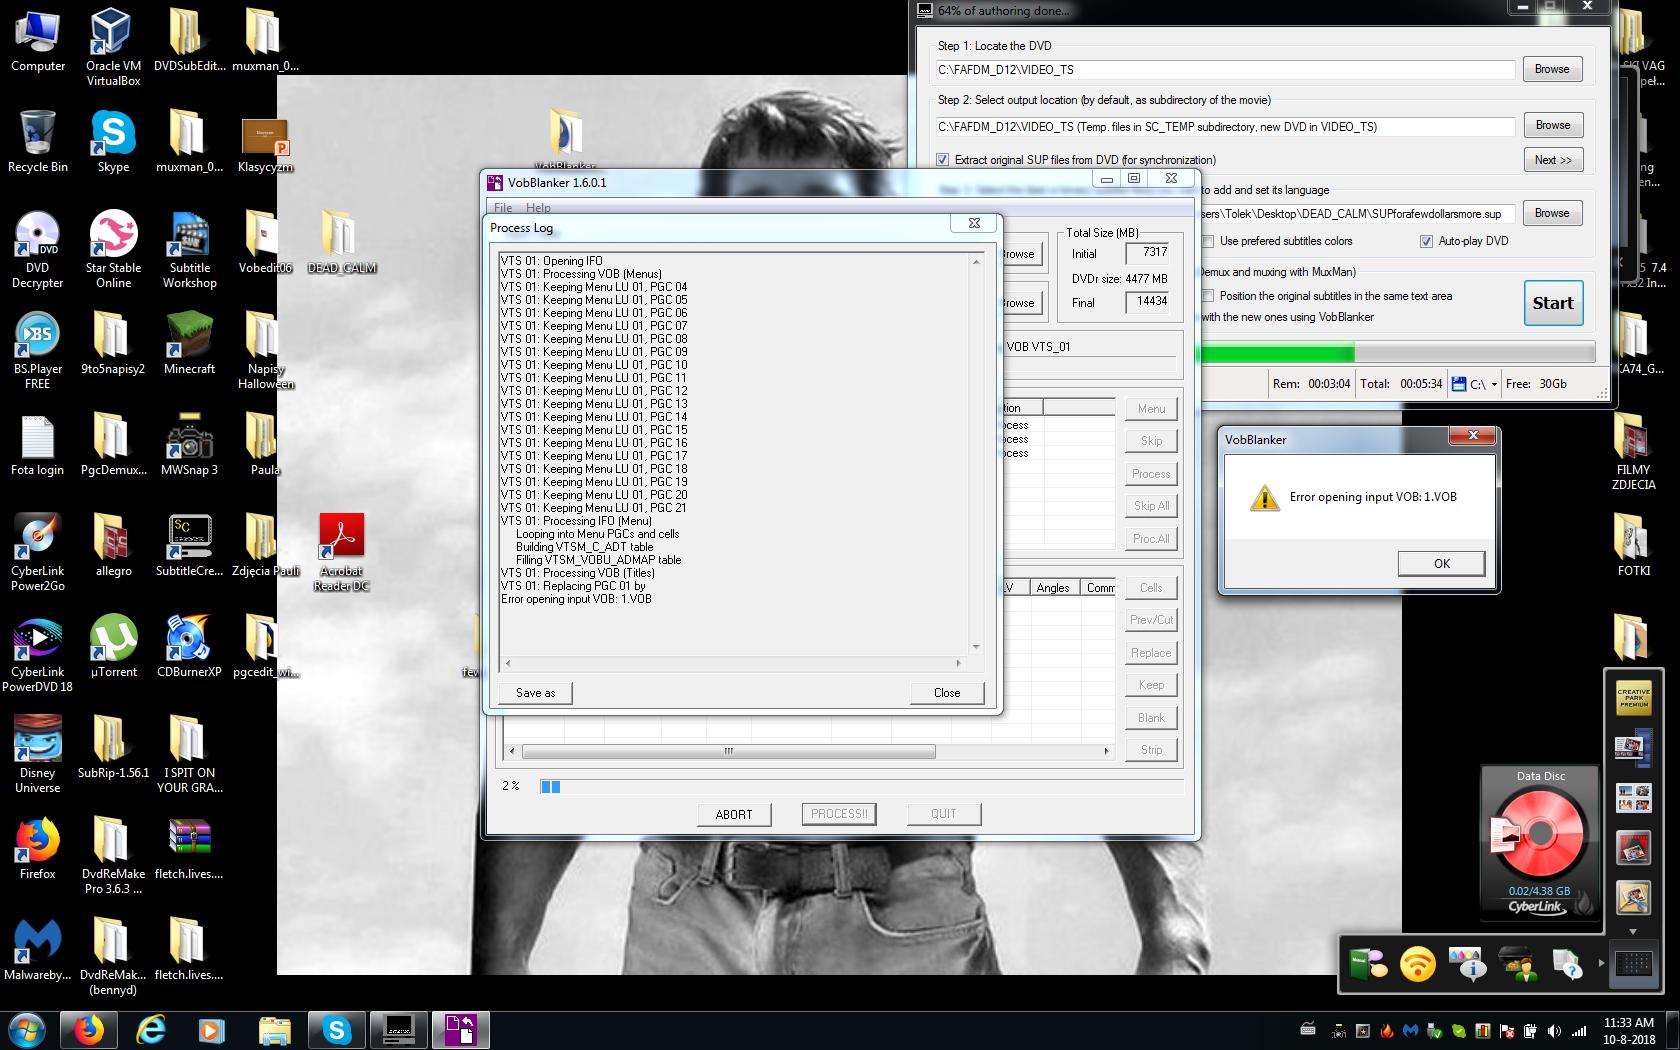Switch to VobBlanker in the taskbar
1680x1050 pixels.
(x=460, y=1029)
